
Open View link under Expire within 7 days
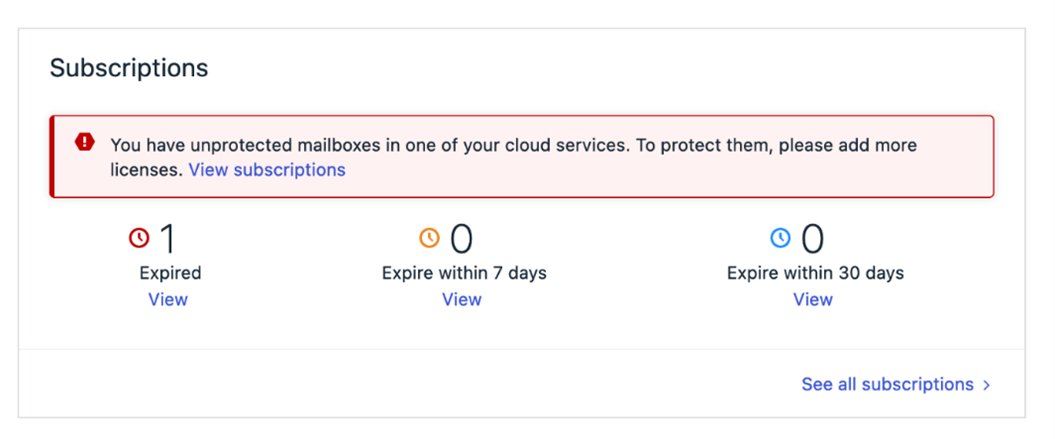pyautogui.click(x=462, y=299)
